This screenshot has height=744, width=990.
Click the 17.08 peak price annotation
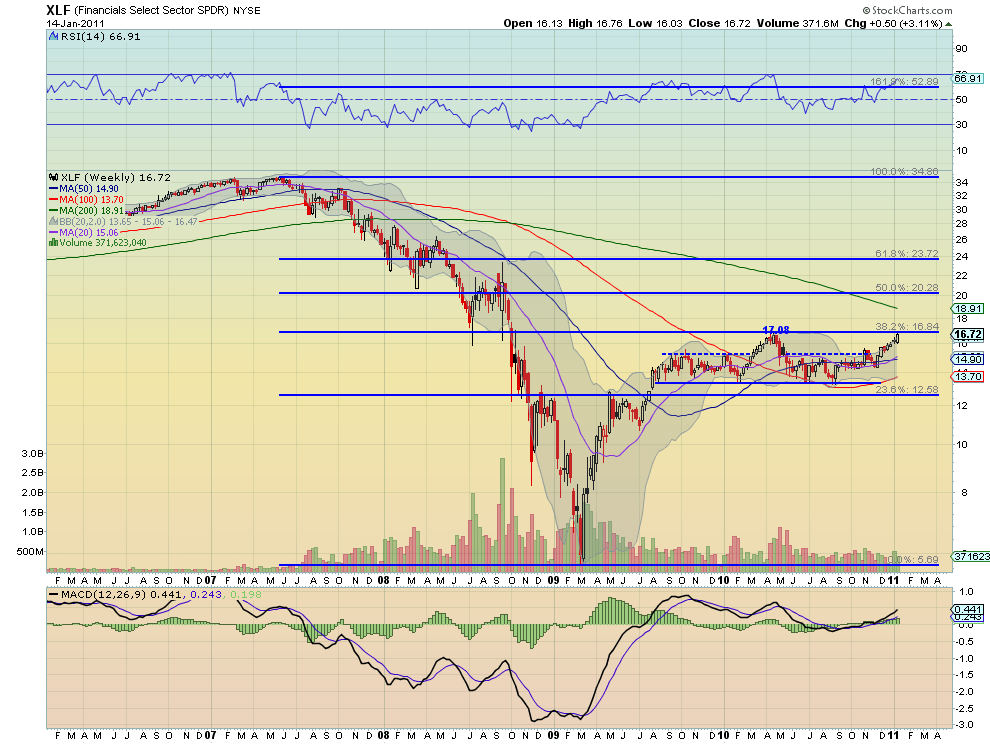coord(775,330)
